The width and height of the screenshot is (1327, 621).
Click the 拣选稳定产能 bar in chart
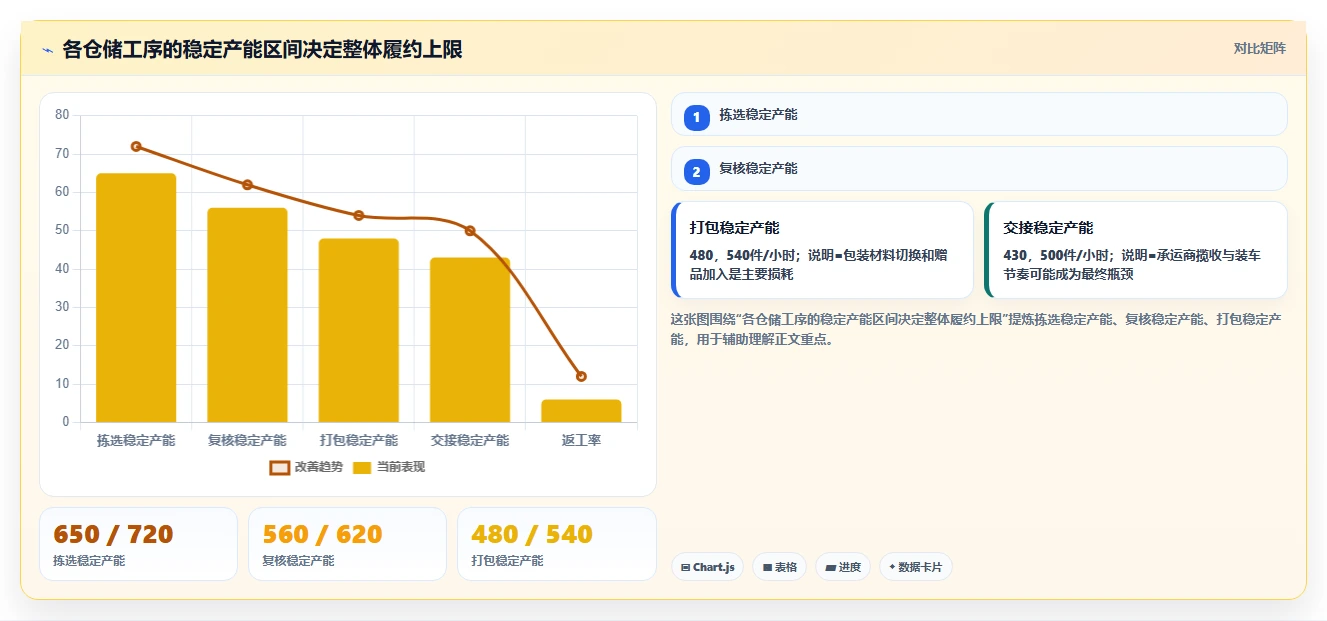point(136,297)
